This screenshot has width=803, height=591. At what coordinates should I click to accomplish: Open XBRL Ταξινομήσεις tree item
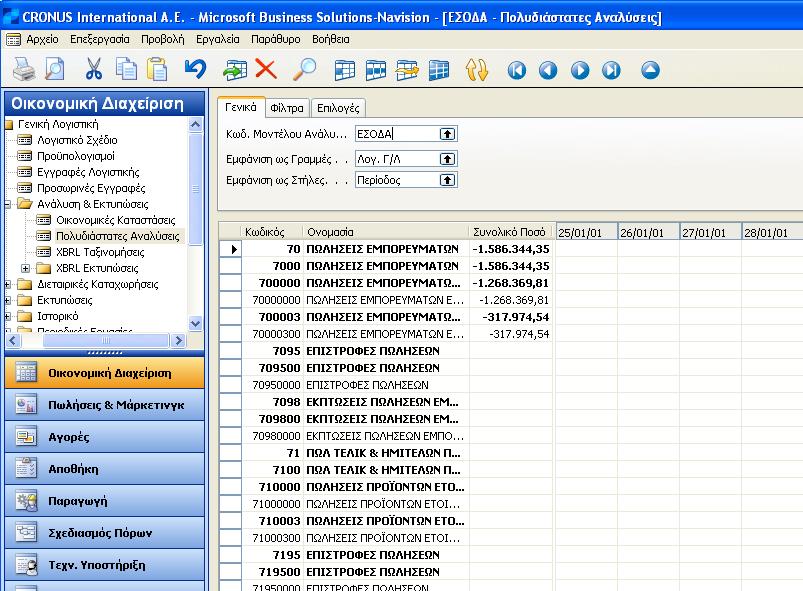pyautogui.click(x=100, y=252)
